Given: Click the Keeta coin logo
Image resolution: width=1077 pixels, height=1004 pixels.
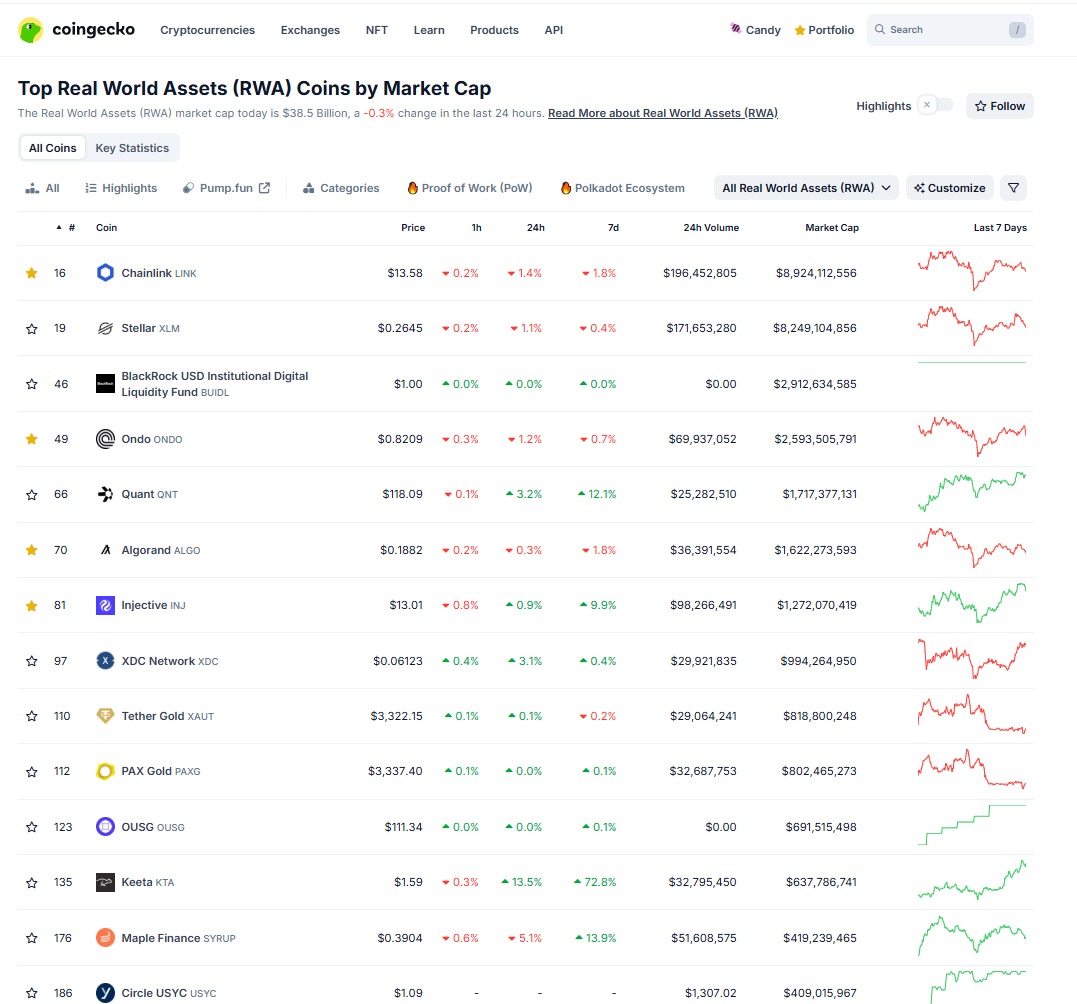Looking at the screenshot, I should coord(105,882).
